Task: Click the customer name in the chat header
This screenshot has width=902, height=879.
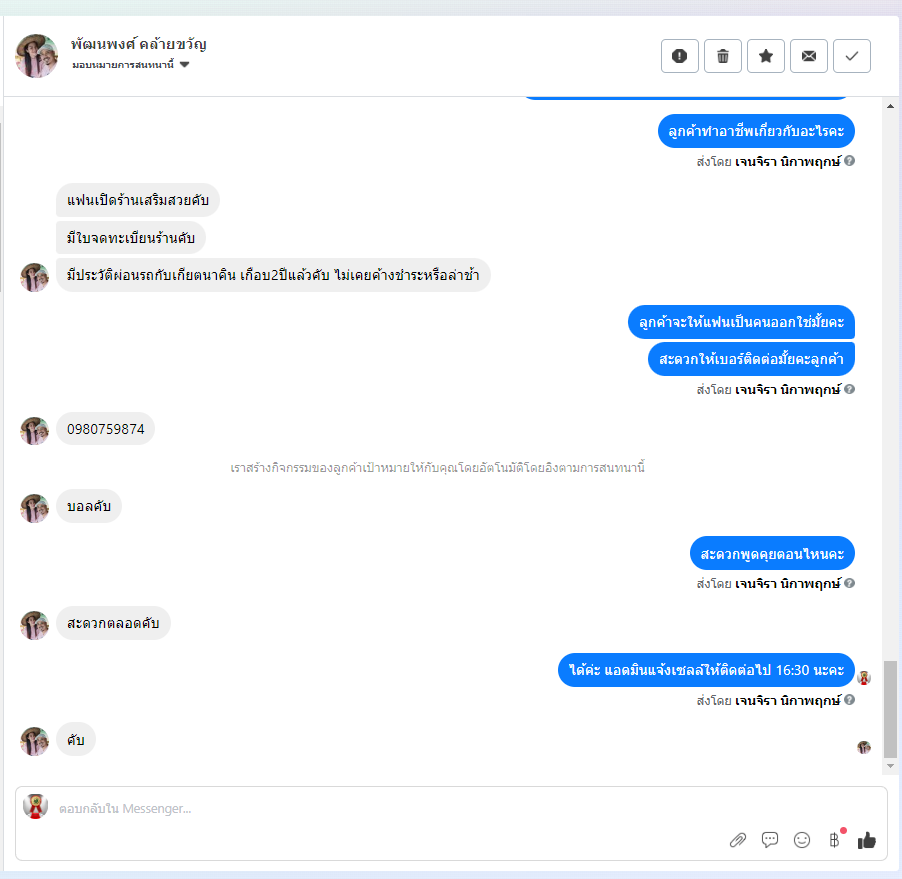Action: click(139, 44)
